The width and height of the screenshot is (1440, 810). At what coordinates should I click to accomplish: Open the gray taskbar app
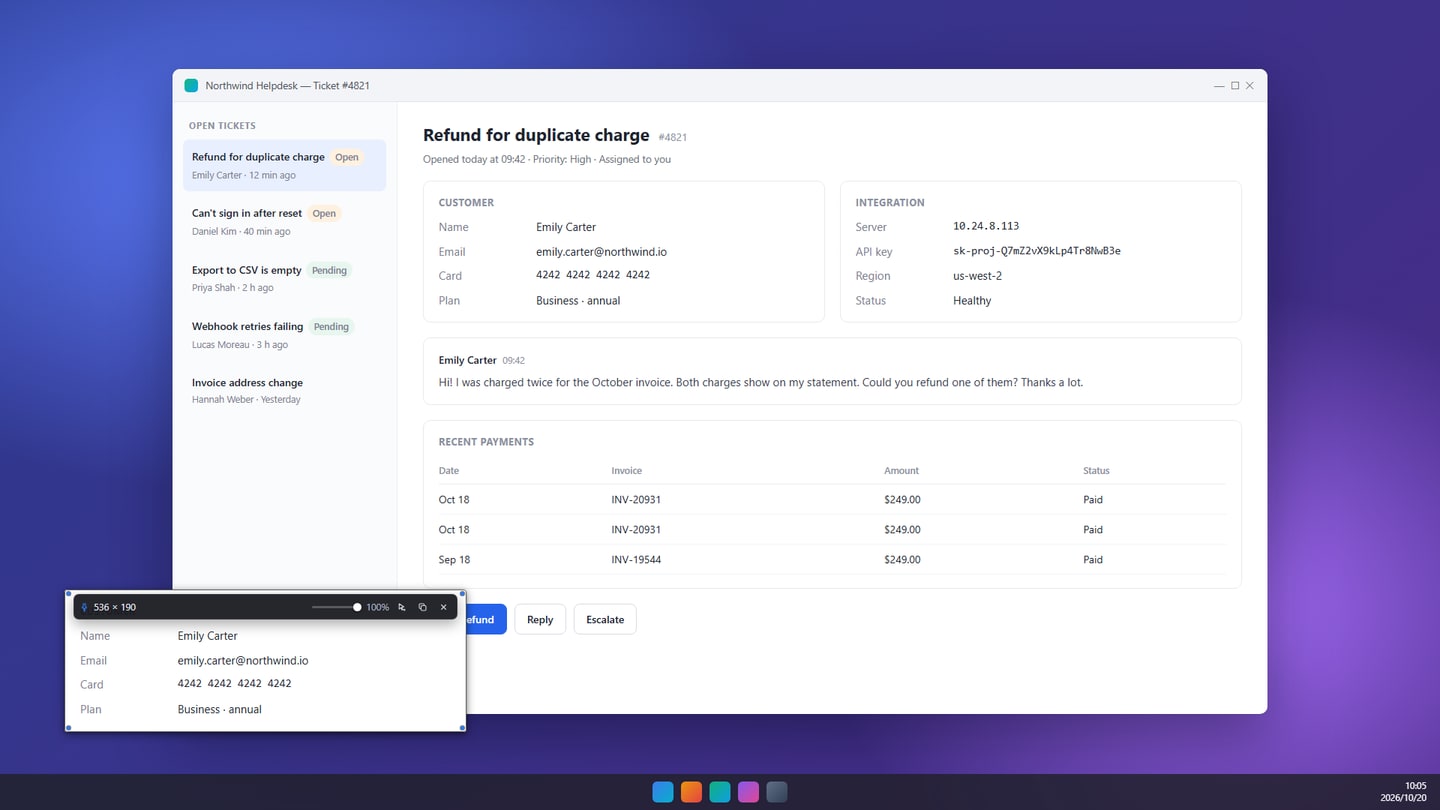click(x=777, y=792)
